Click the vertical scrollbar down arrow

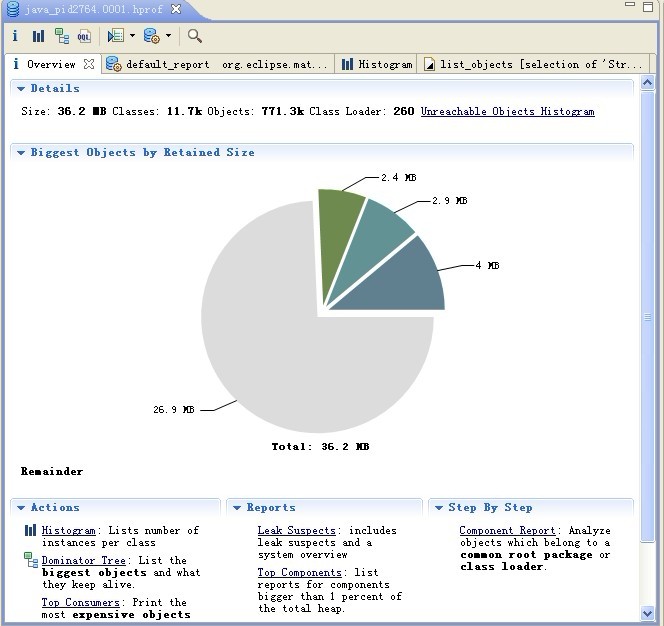pos(648,613)
